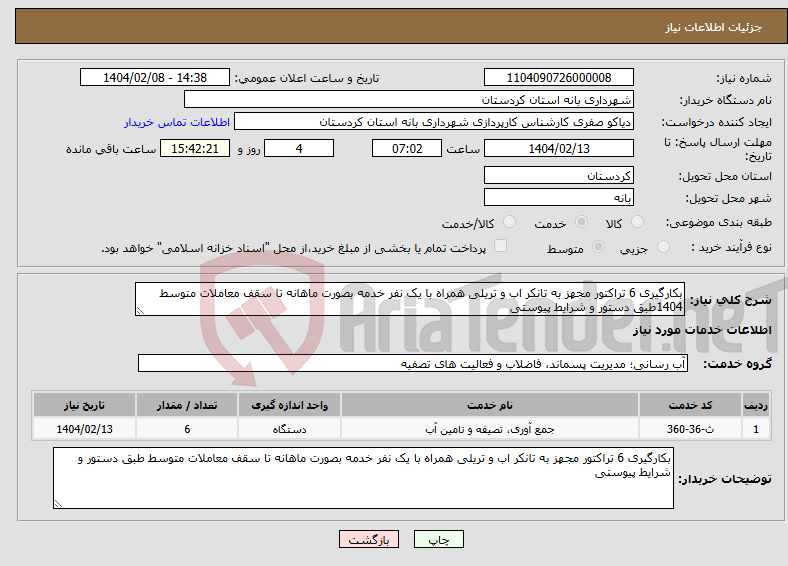Toggle اسناد خزانه اسلامی payment checkbox
Screen dimensions: 788x566
500,245
